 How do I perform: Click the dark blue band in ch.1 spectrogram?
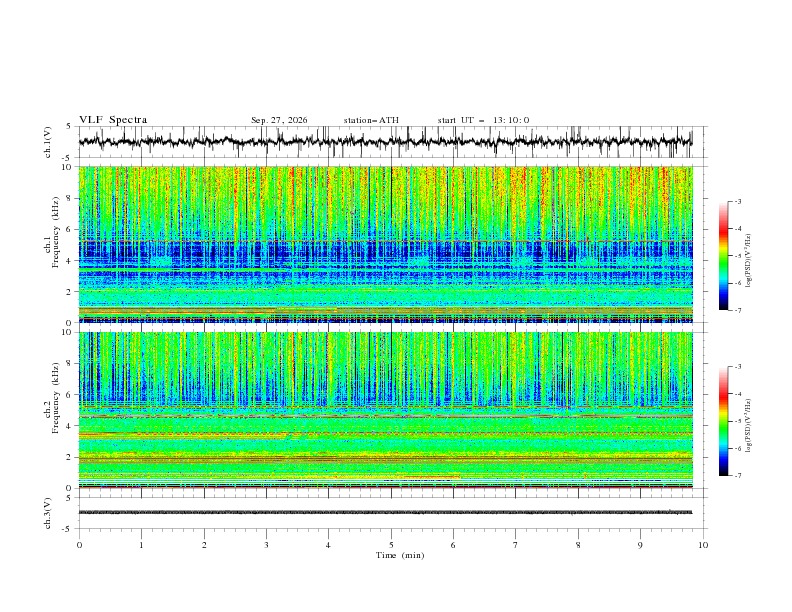click(x=385, y=251)
